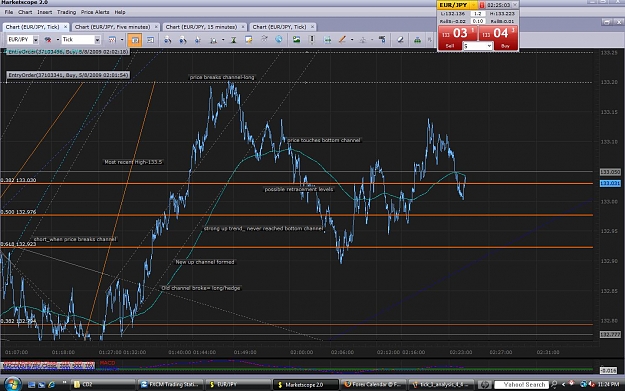Expand the toolbar overflow chevron

[429, 40]
